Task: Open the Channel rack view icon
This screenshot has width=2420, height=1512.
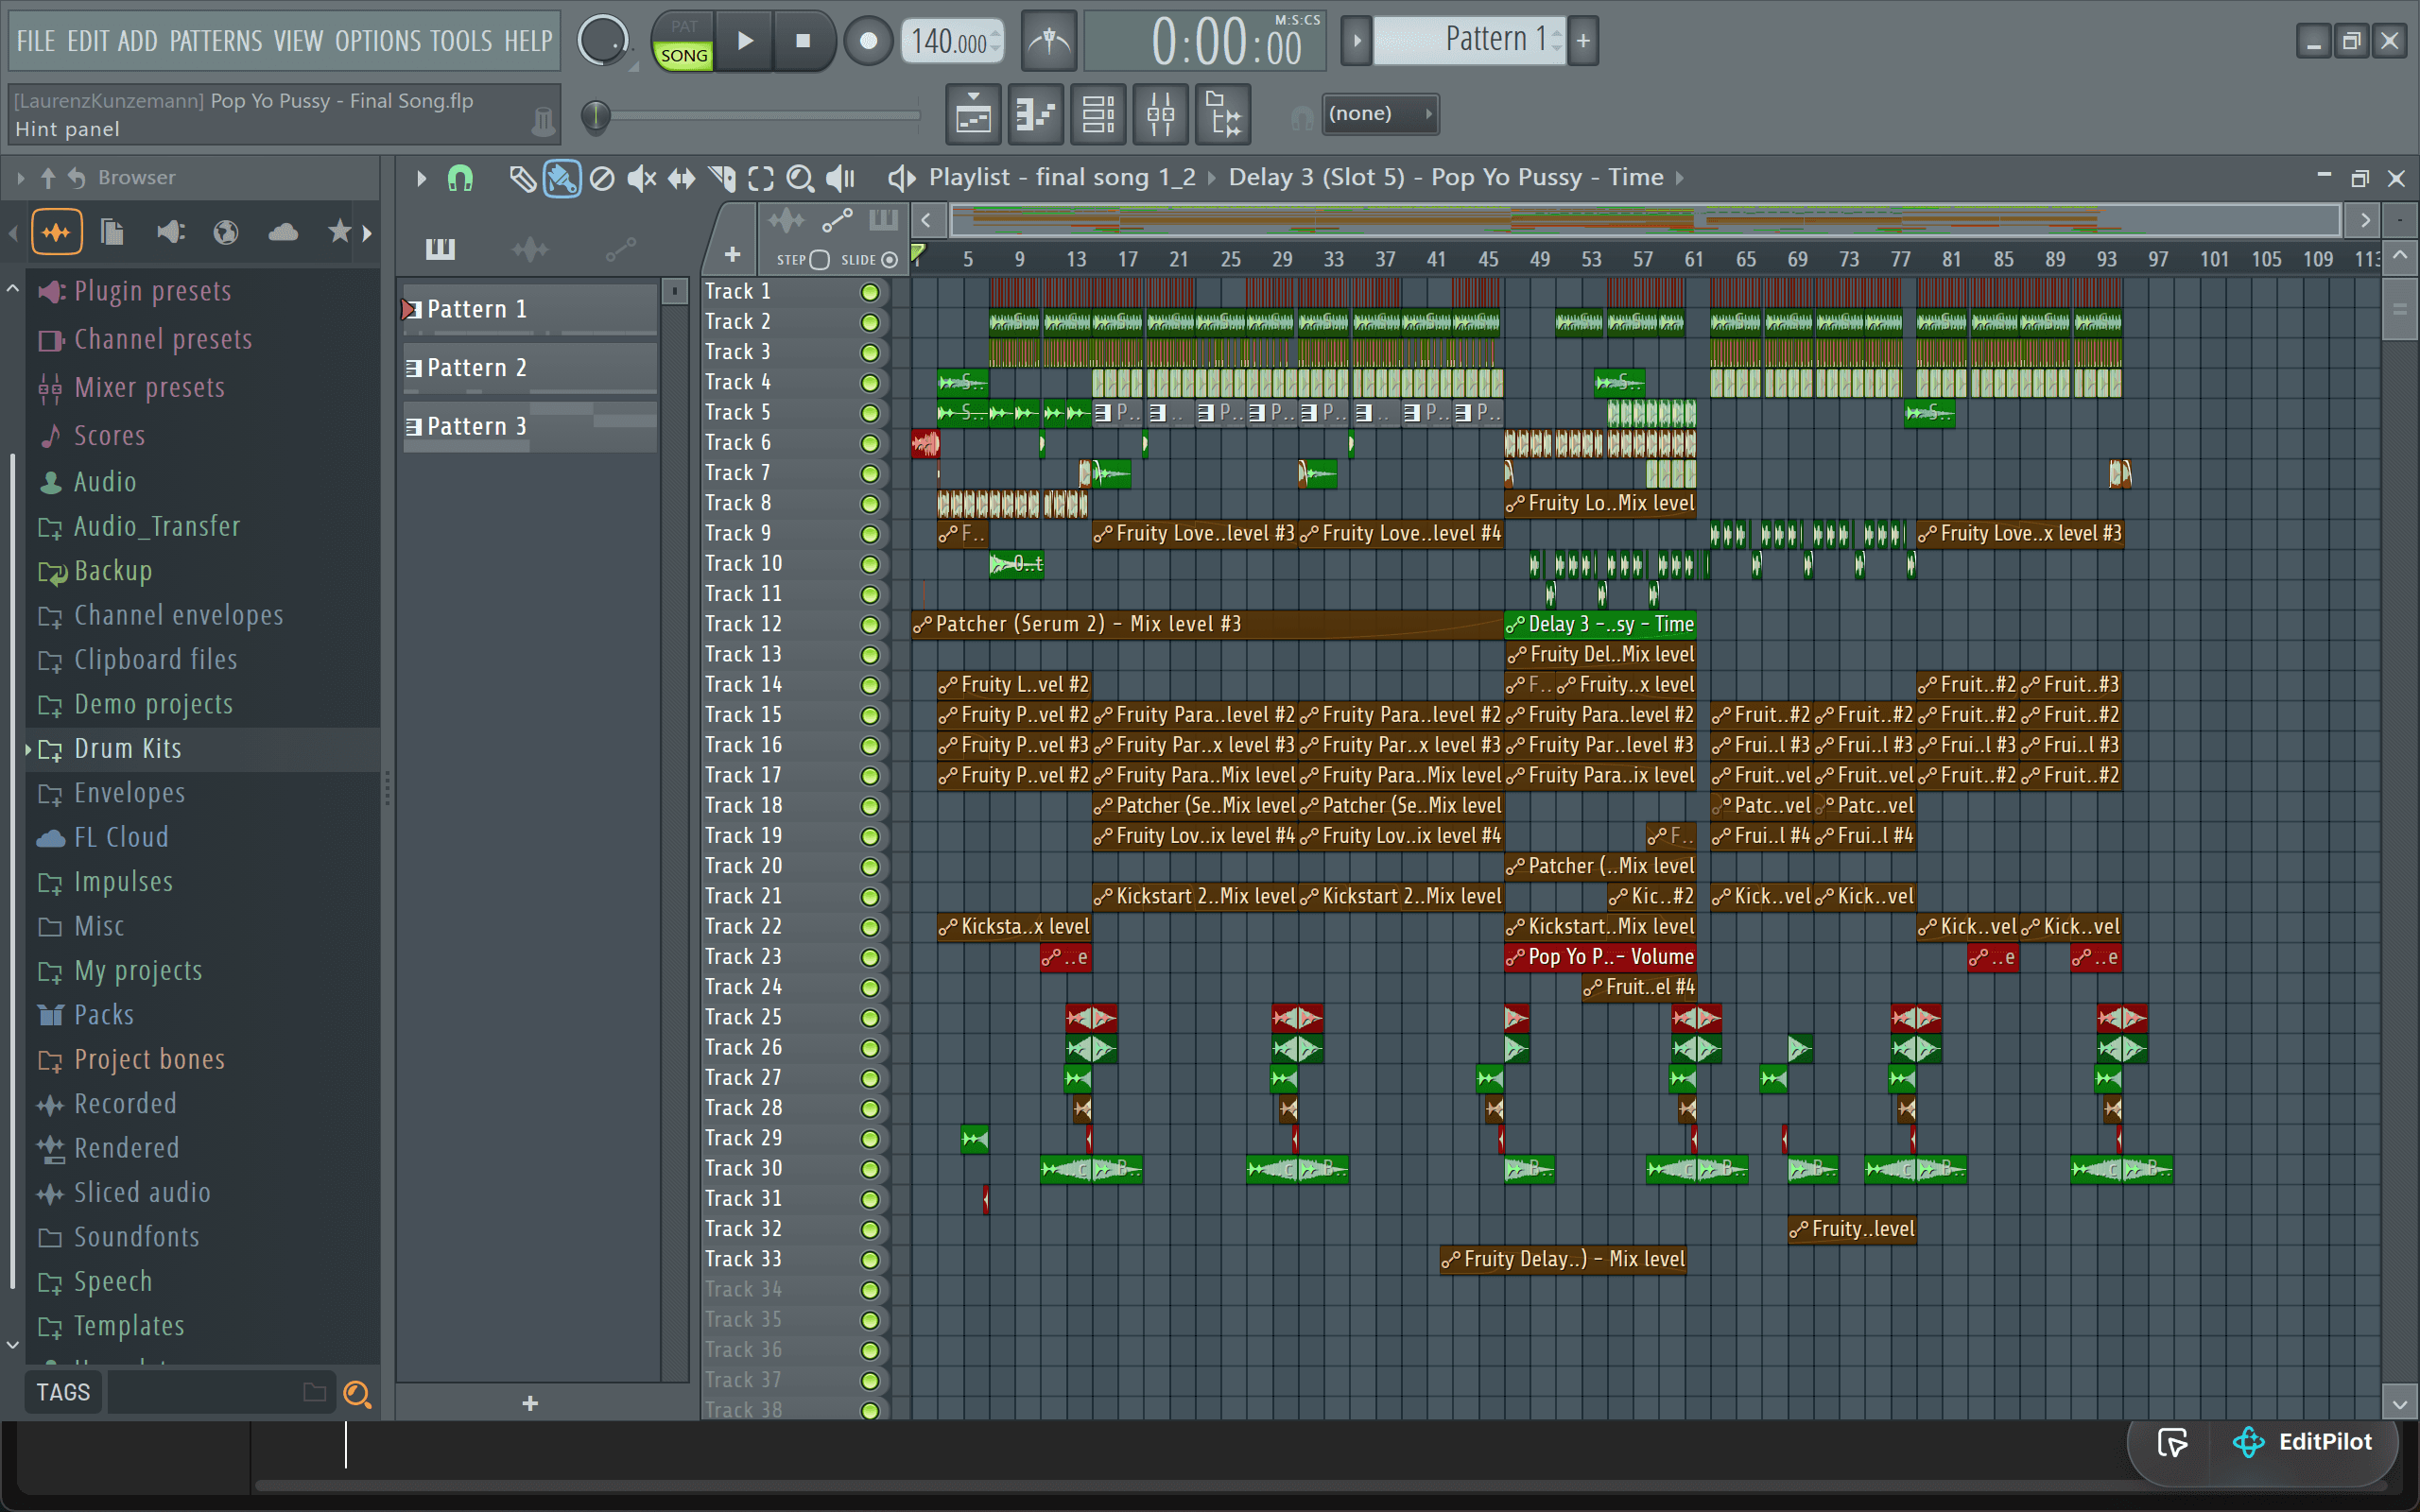Action: tap(1098, 114)
